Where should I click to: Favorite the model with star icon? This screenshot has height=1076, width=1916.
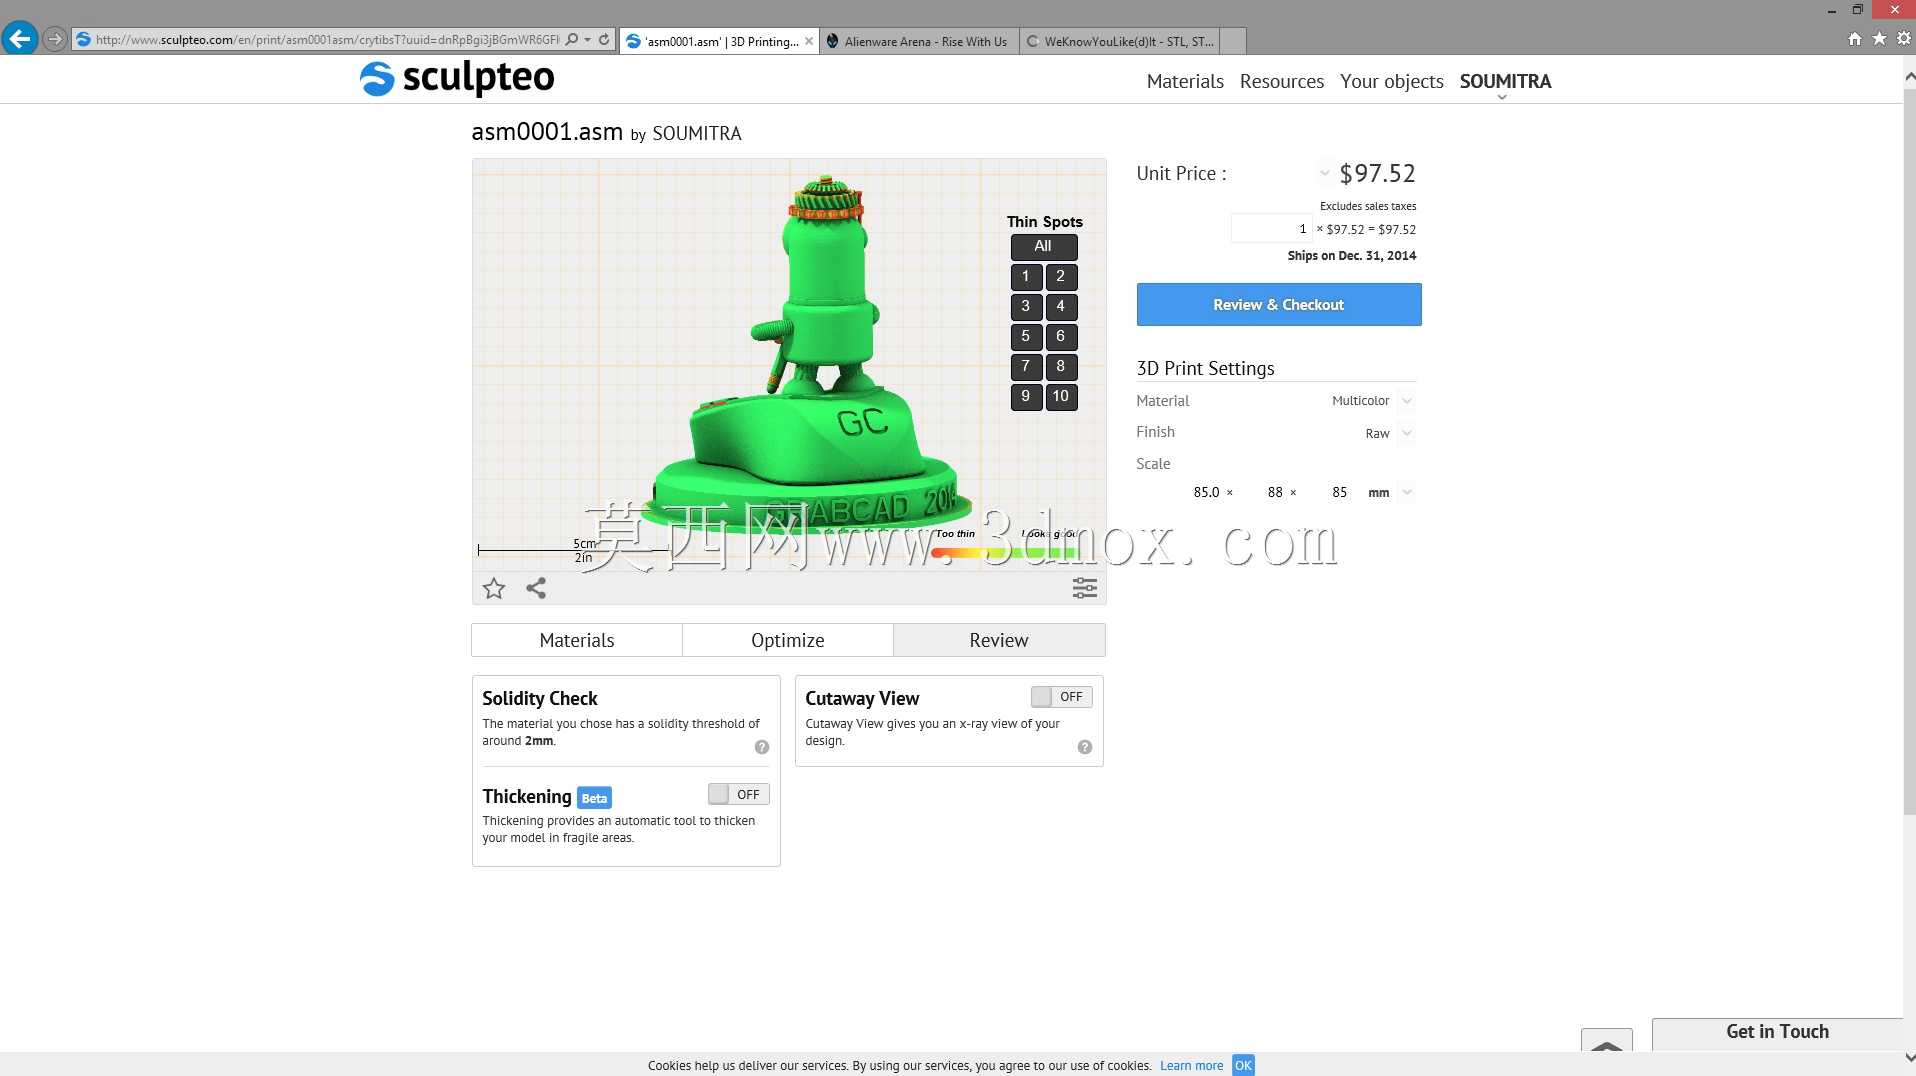(494, 588)
